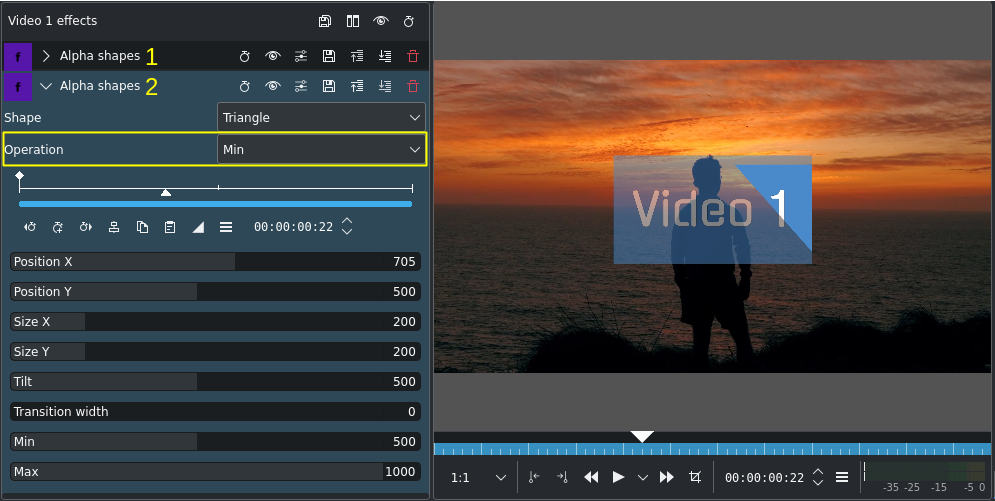The height and width of the screenshot is (501, 995).
Task: Open presets for Alpha shapes 1
Action: coord(301,56)
